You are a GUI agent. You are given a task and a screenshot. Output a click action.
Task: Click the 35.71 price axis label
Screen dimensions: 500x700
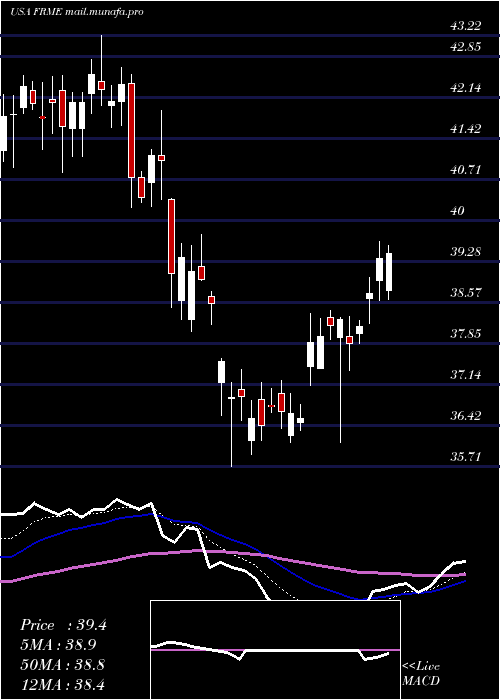[466, 457]
